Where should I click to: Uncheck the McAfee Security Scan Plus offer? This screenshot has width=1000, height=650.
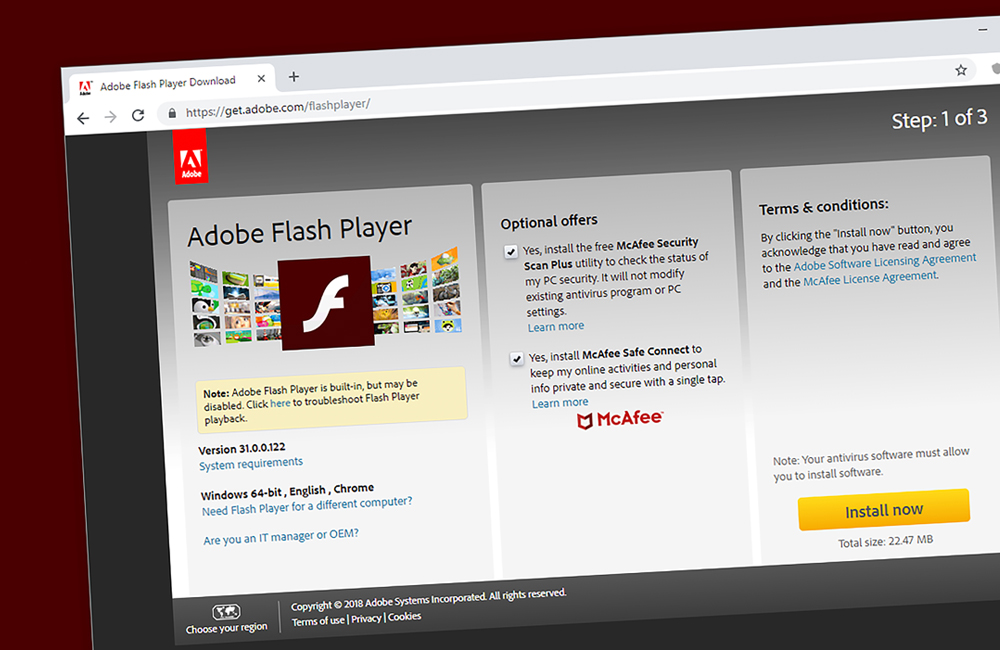(x=510, y=251)
